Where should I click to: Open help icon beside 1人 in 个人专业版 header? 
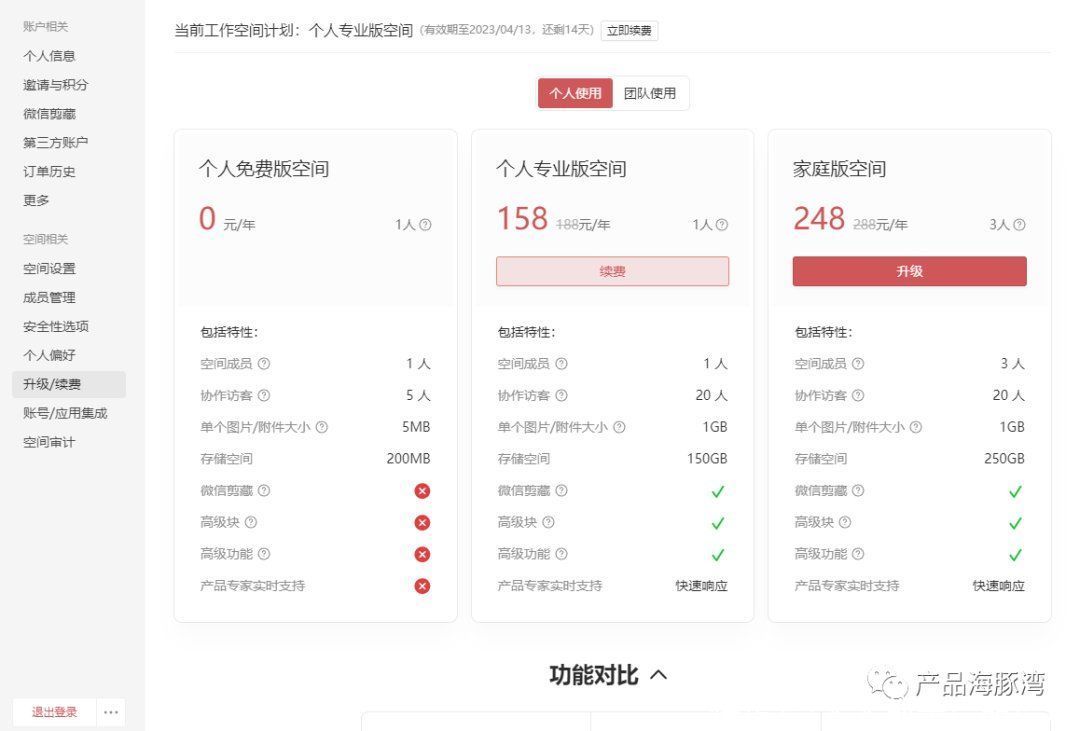coord(722,225)
